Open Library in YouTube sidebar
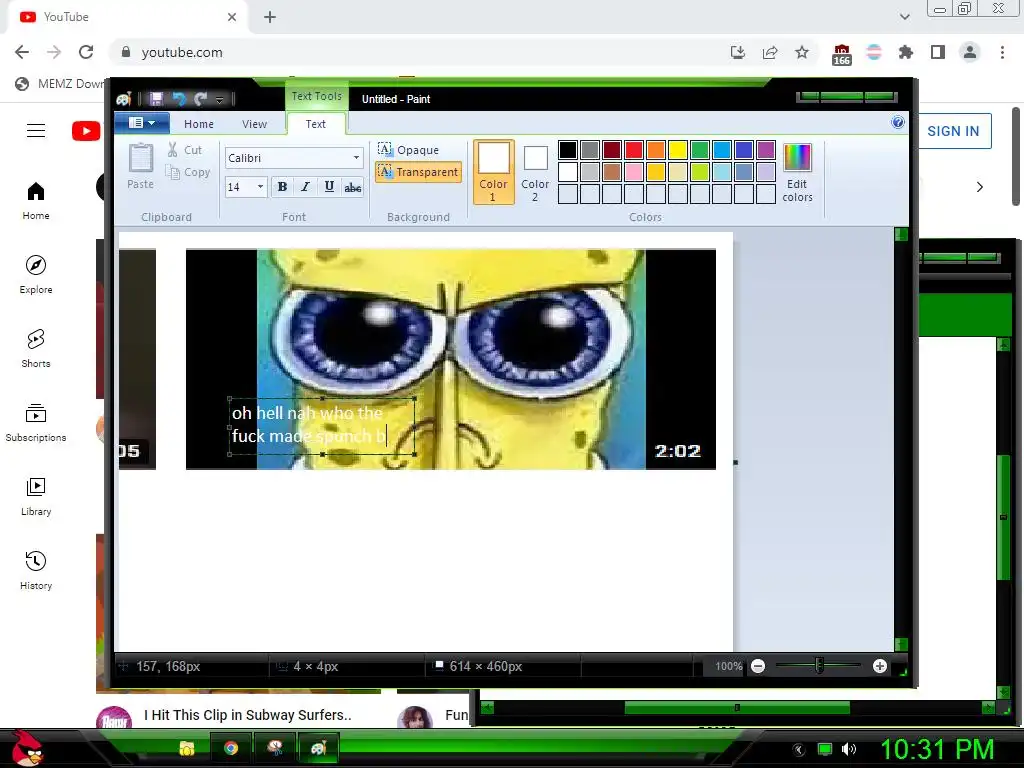 36,496
